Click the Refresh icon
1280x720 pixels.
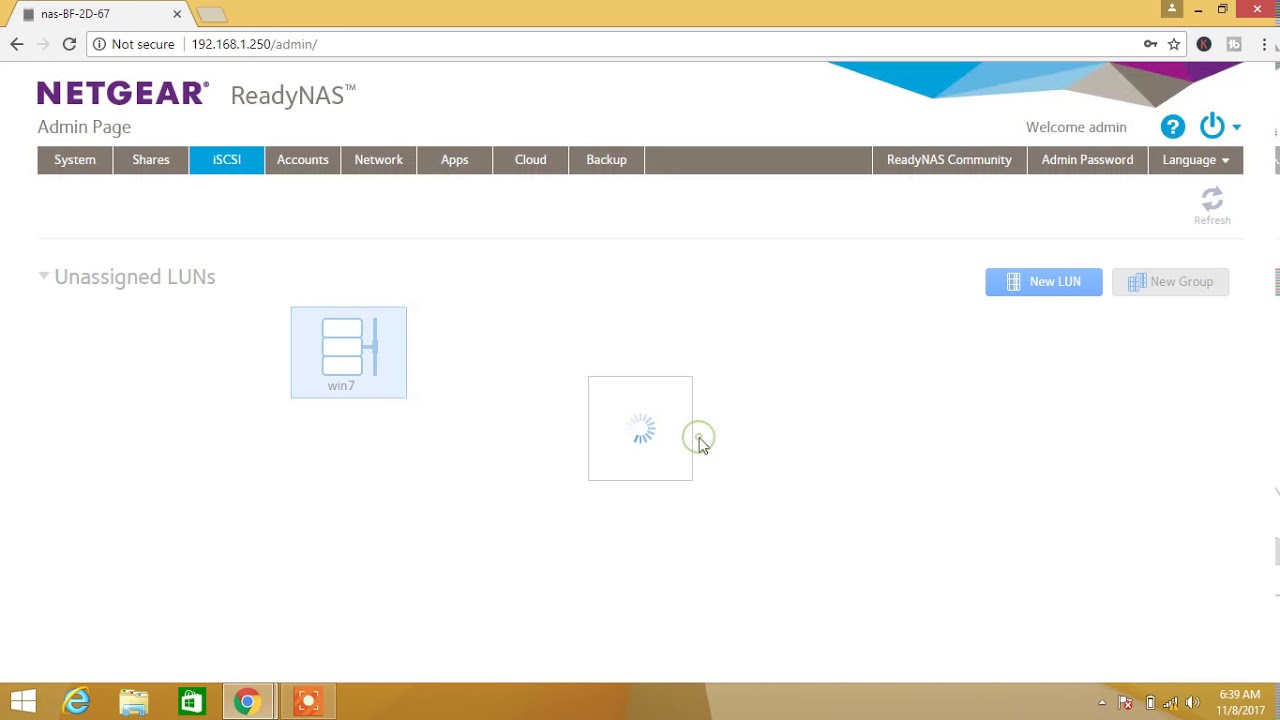[x=1212, y=204]
